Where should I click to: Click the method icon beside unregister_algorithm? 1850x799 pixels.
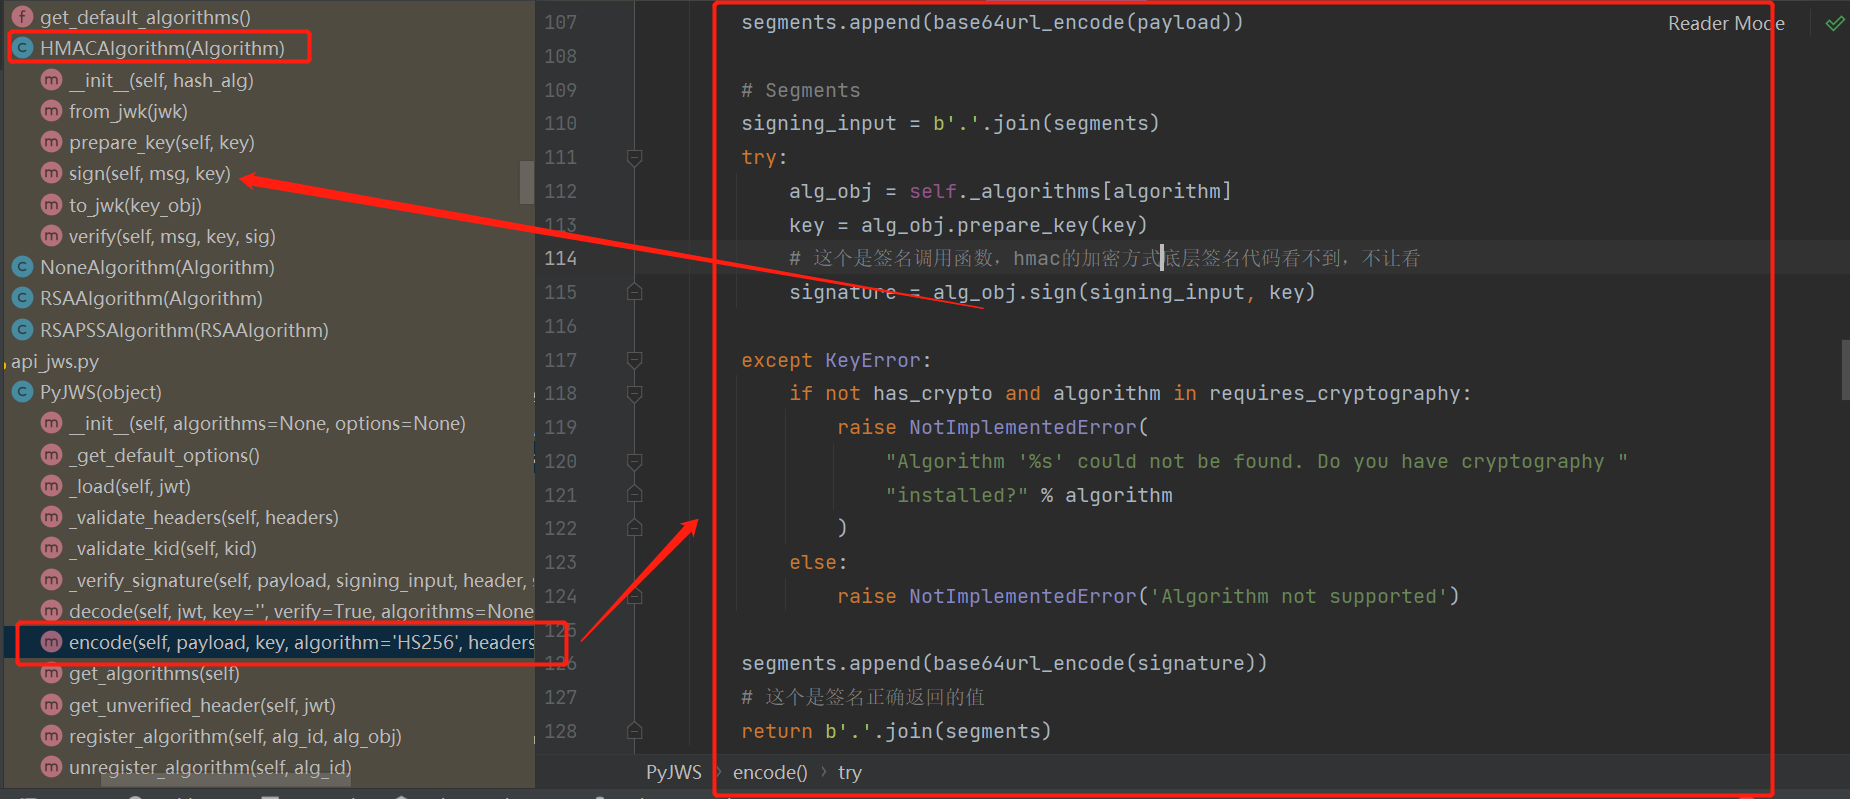(x=51, y=767)
